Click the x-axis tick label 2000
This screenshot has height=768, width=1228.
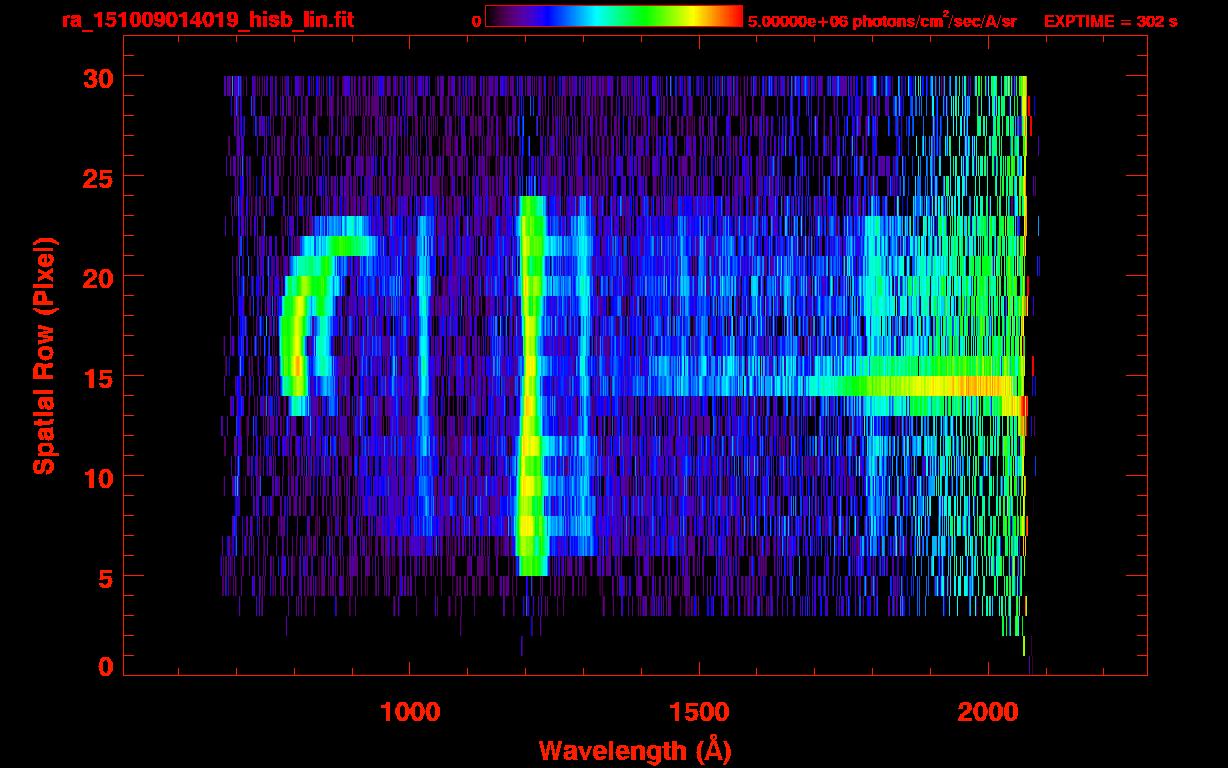(988, 711)
